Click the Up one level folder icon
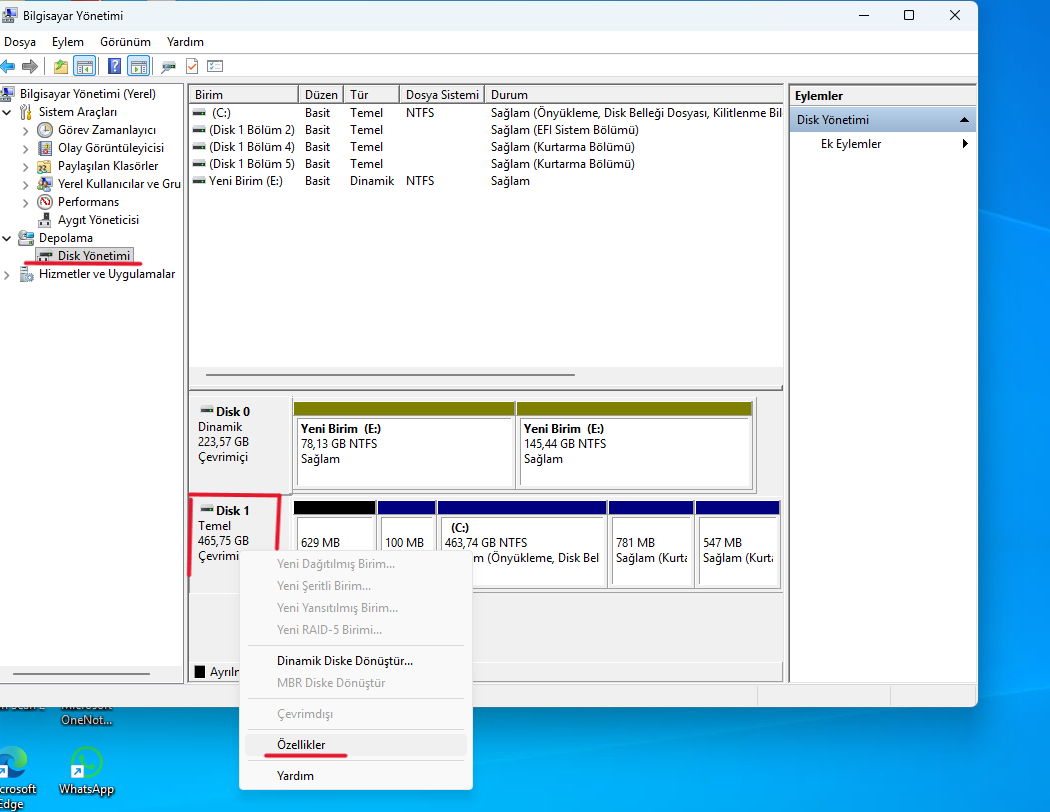Image resolution: width=1050 pixels, height=812 pixels. 60,66
